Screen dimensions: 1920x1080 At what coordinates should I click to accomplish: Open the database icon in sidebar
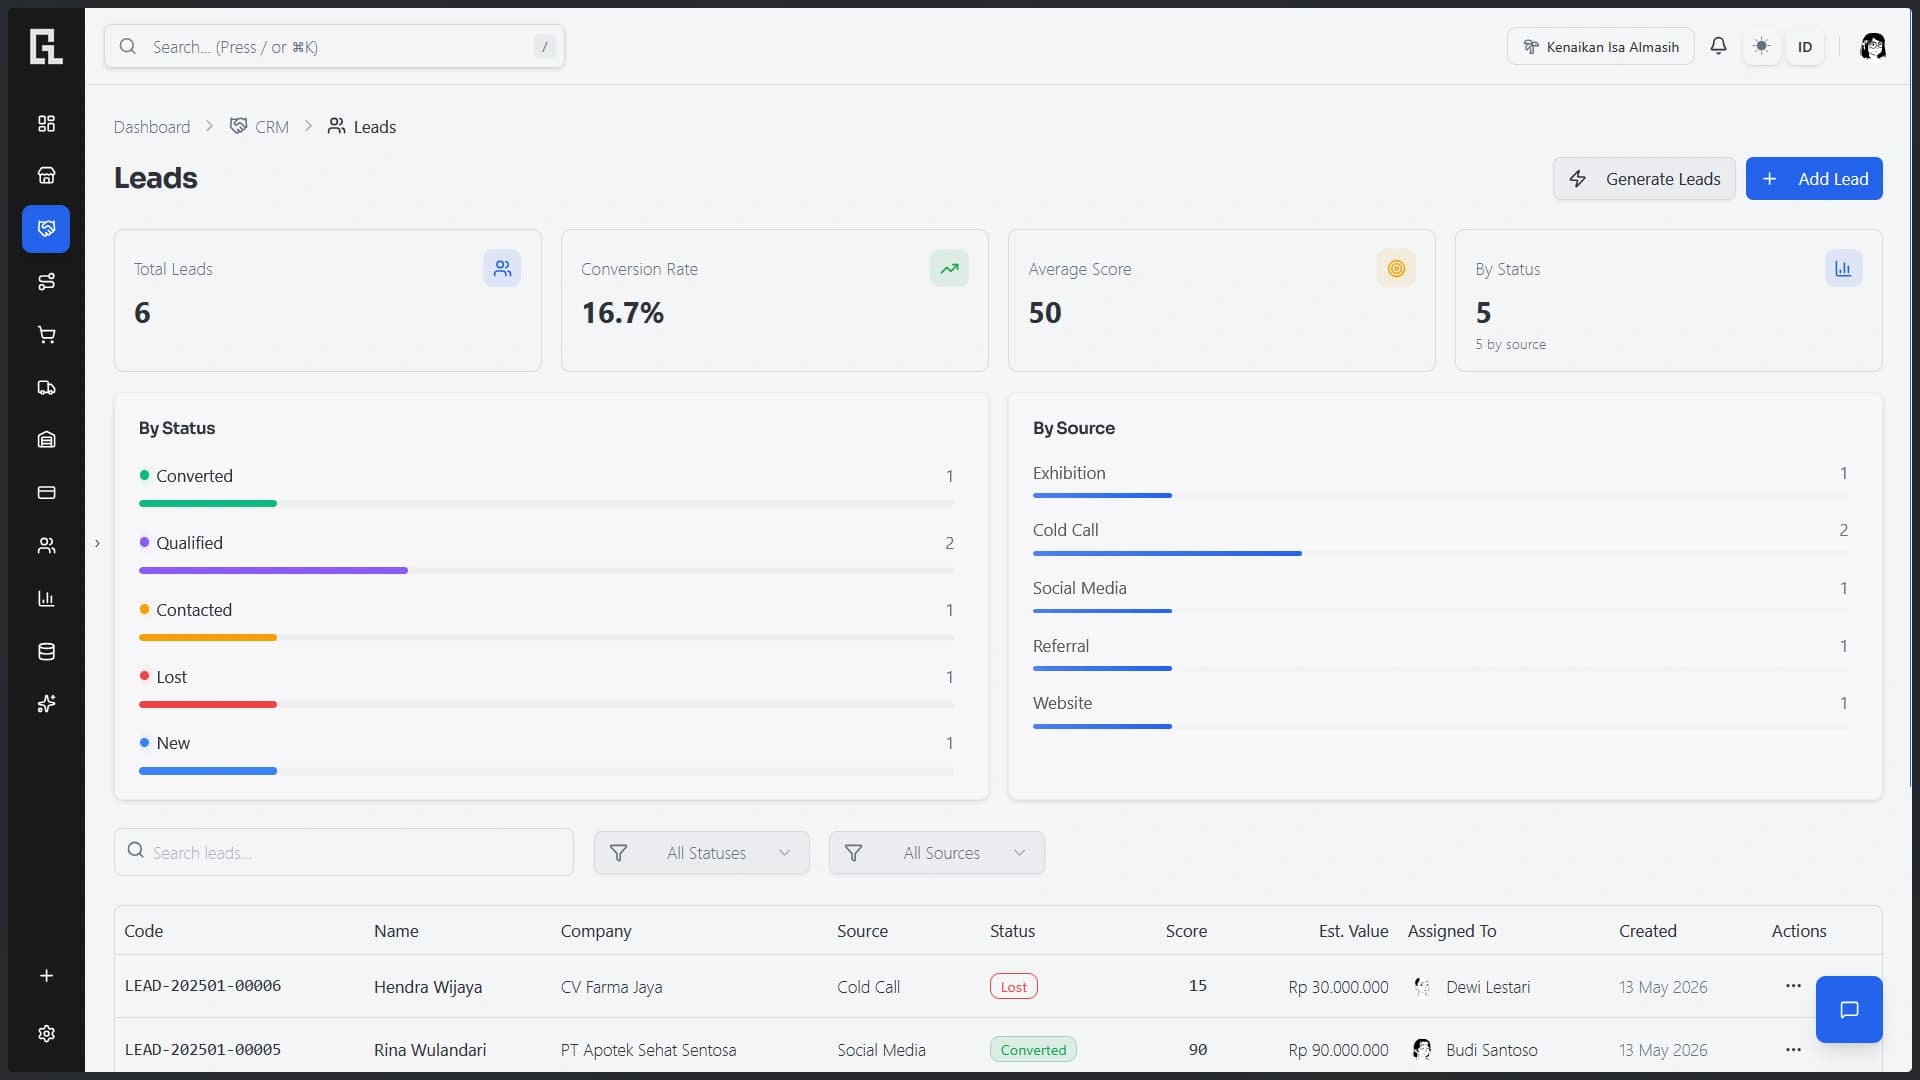click(46, 652)
